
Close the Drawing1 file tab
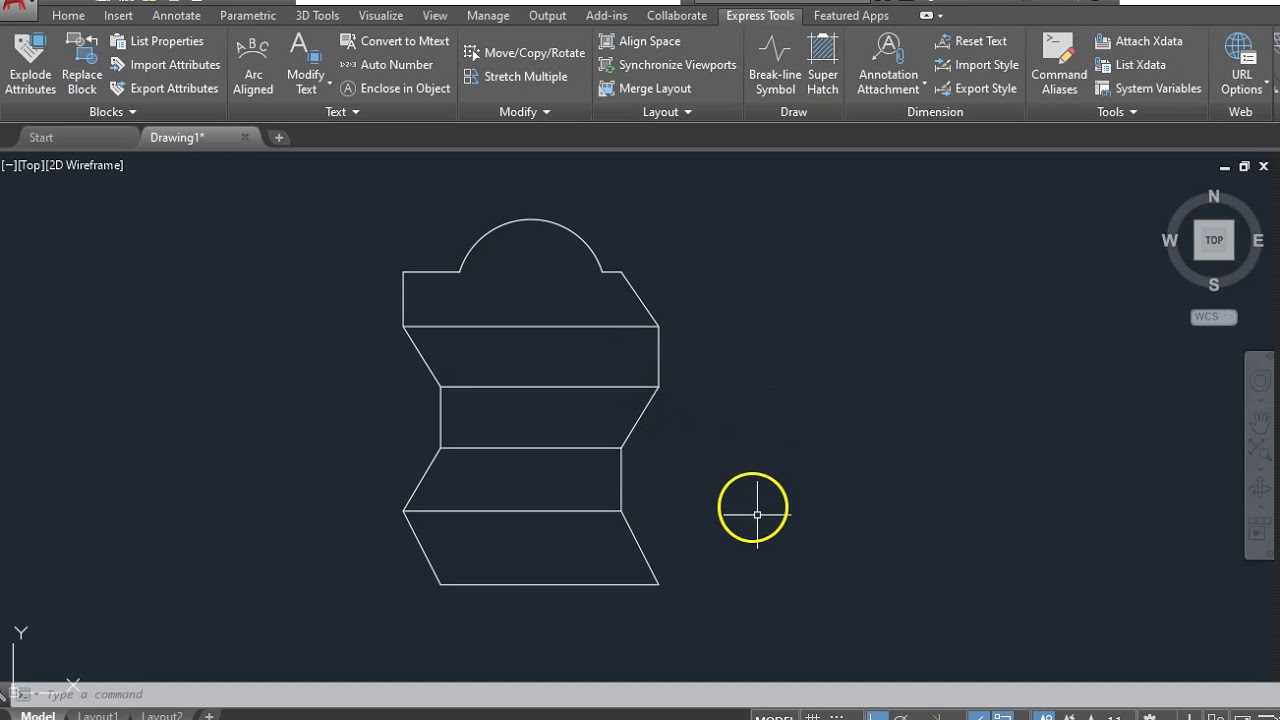tap(244, 137)
